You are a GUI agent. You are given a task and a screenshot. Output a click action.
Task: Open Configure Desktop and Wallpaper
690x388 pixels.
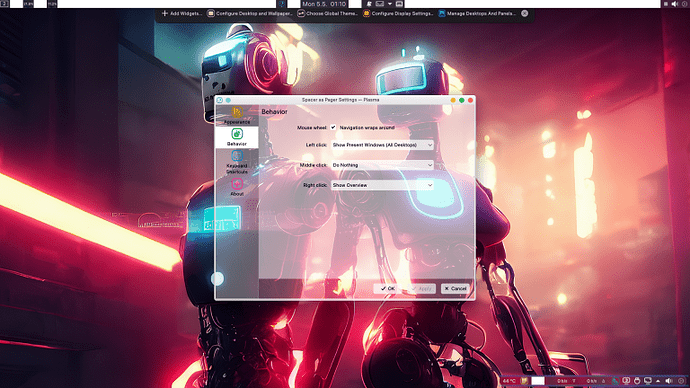pyautogui.click(x=250, y=14)
